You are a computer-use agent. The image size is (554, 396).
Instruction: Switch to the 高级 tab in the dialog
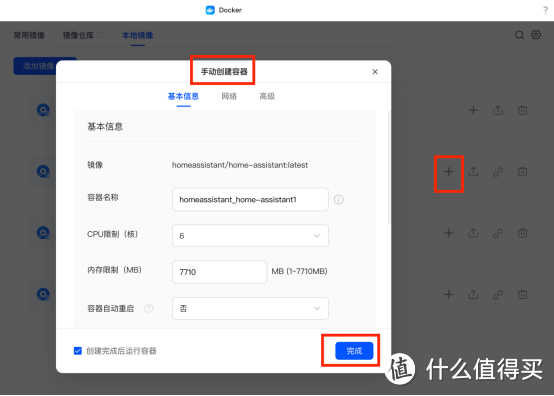[267, 96]
